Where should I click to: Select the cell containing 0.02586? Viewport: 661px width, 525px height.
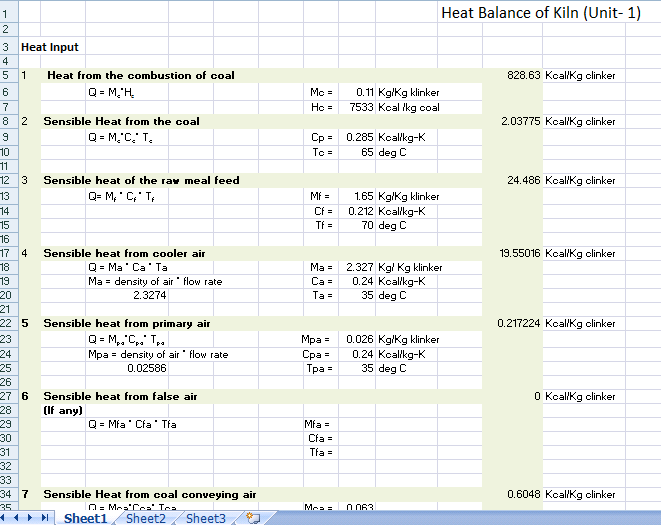[x=147, y=368]
